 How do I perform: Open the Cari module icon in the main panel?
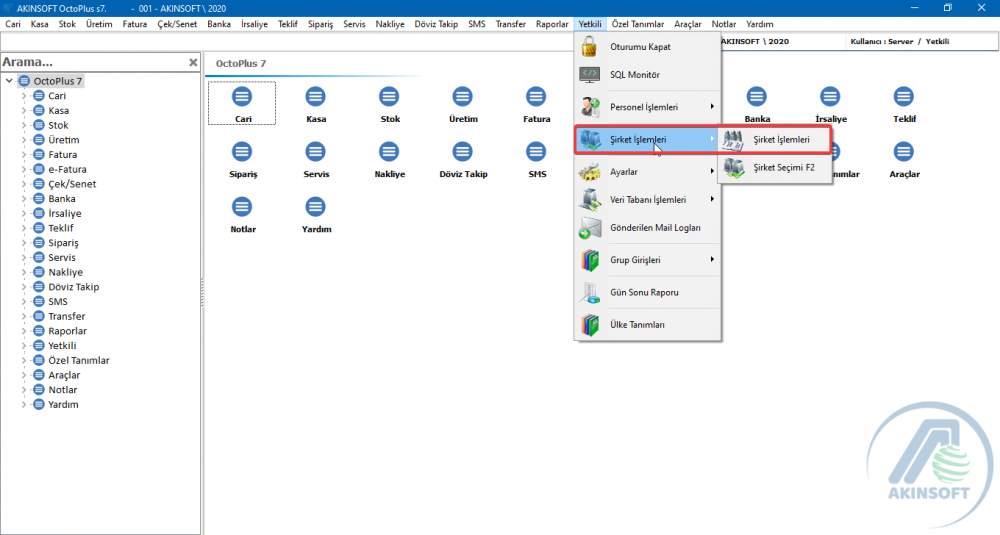click(242, 97)
